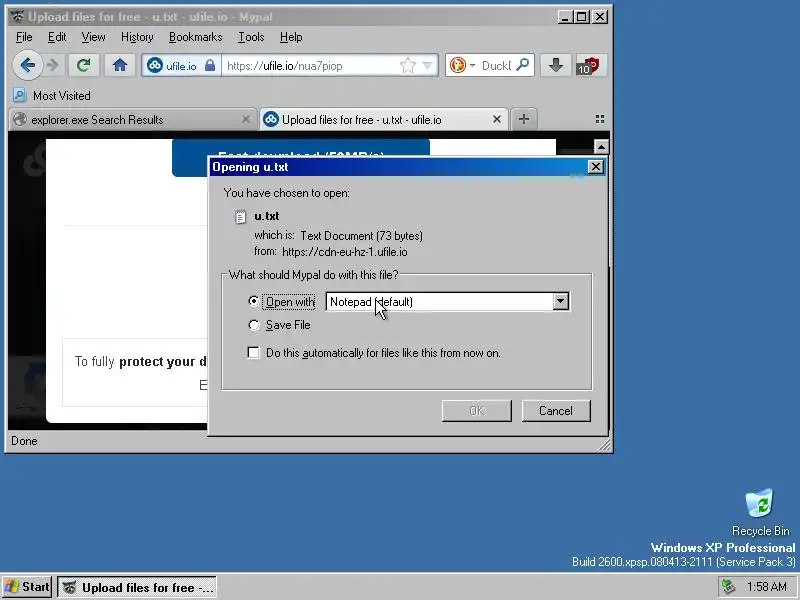800x600 pixels.
Task: Bookmark this page with the star icon
Action: coord(407,65)
